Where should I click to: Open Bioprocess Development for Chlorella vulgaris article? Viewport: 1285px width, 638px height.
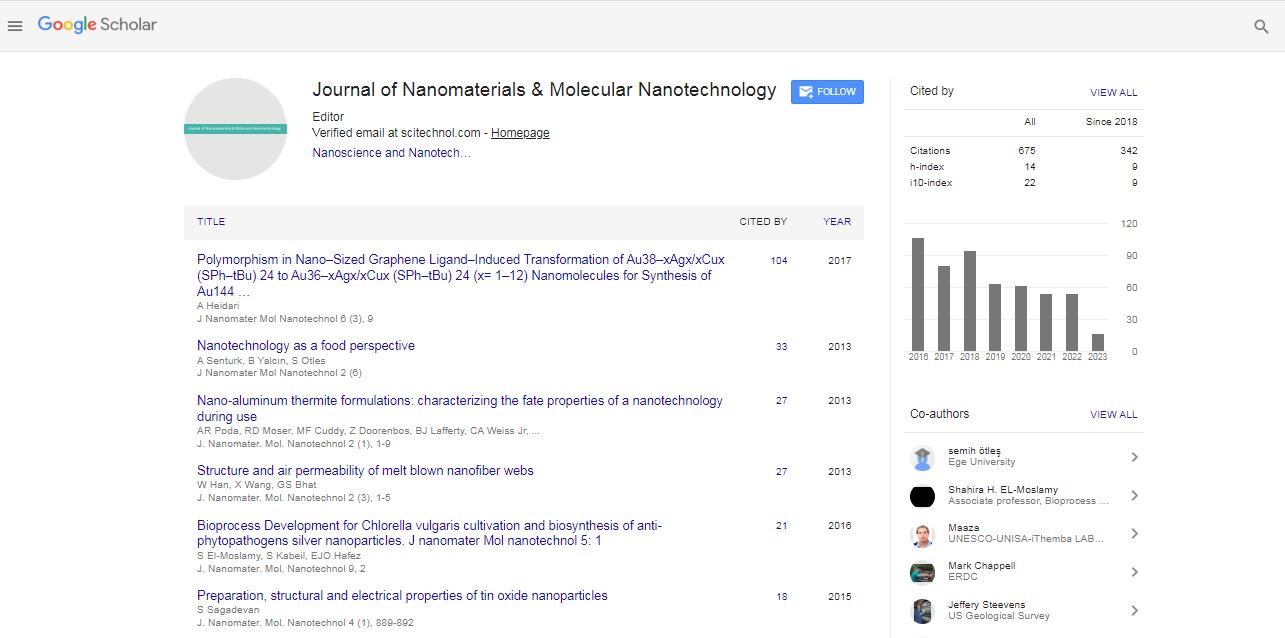point(429,533)
